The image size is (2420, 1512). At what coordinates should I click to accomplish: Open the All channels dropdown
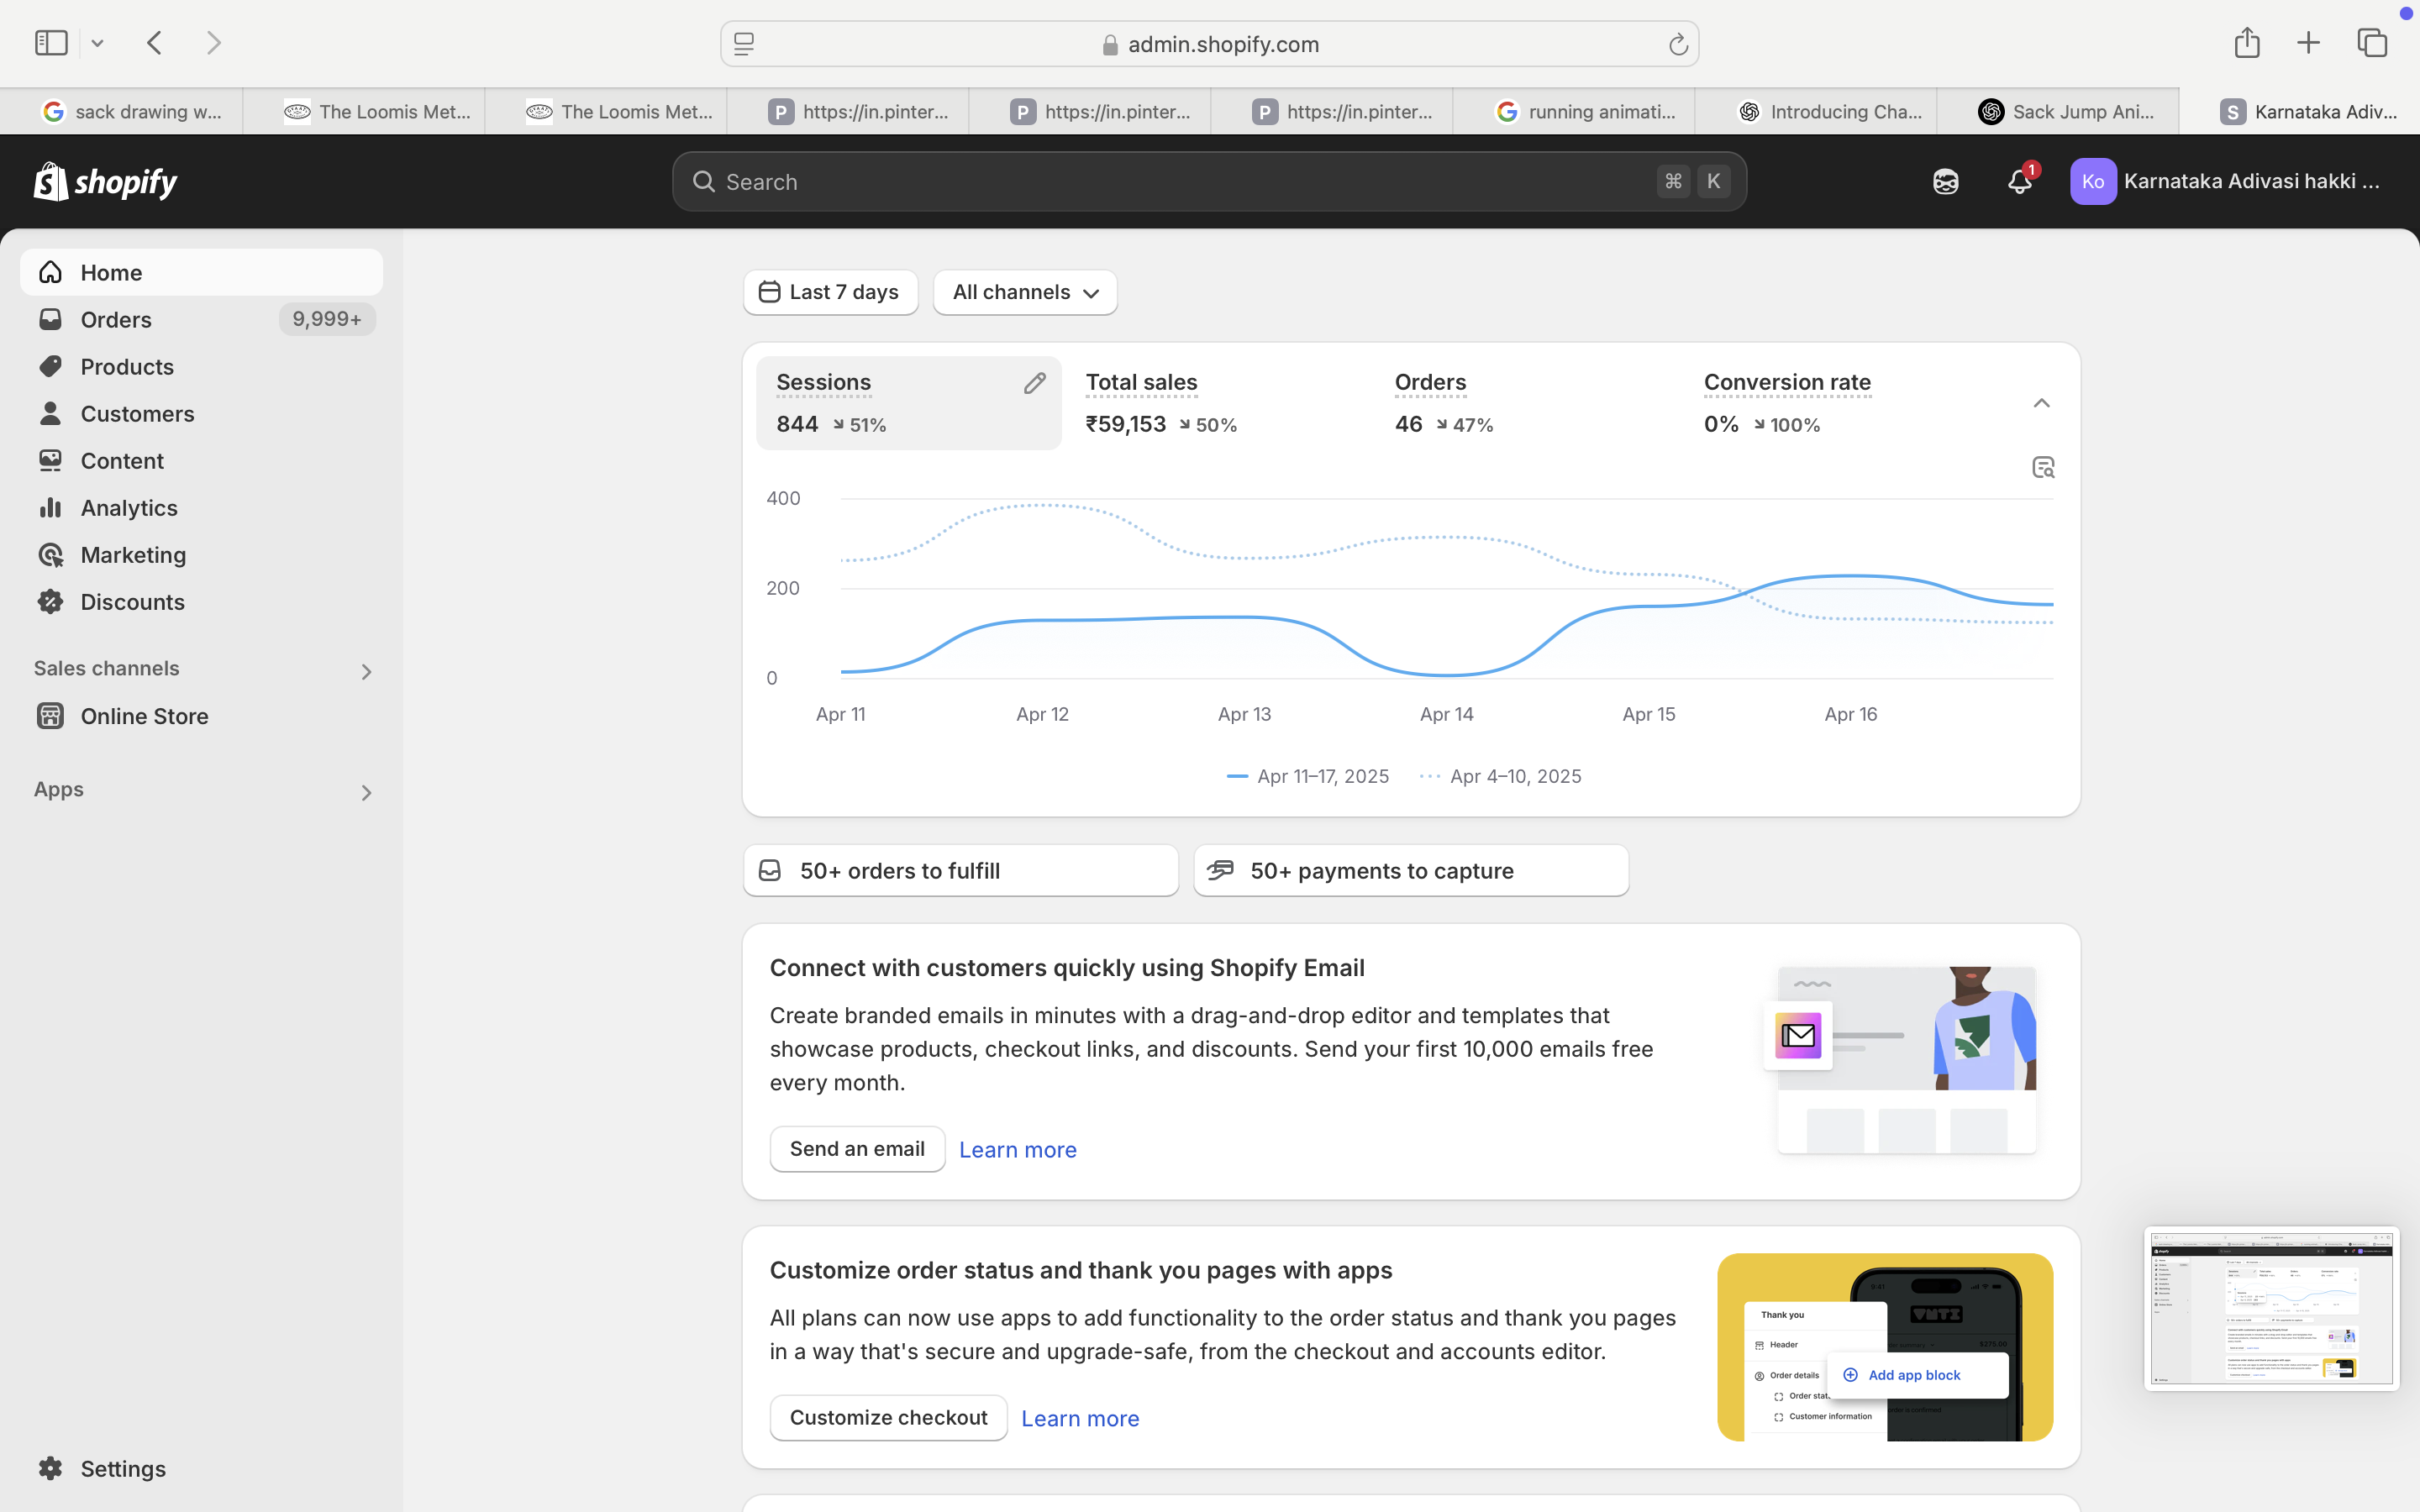(x=1023, y=292)
